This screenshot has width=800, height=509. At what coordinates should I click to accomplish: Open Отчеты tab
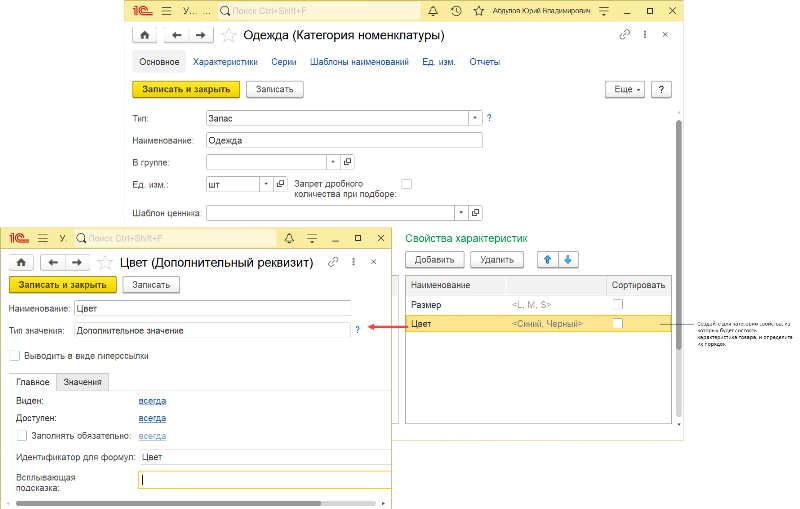[x=485, y=62]
